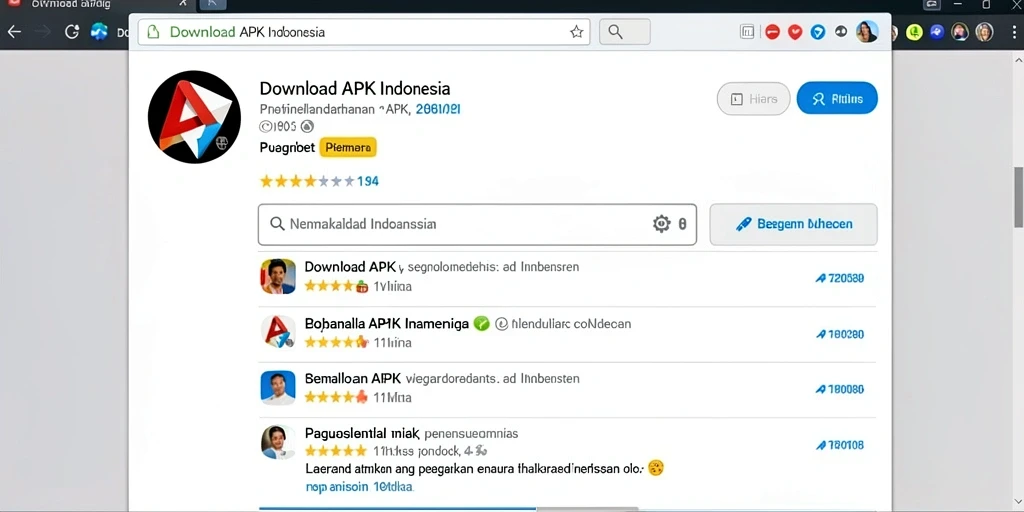This screenshot has height=512, width=1024.
Task: Click the yellow 'Piemera' badge
Action: pyautogui.click(x=348, y=148)
